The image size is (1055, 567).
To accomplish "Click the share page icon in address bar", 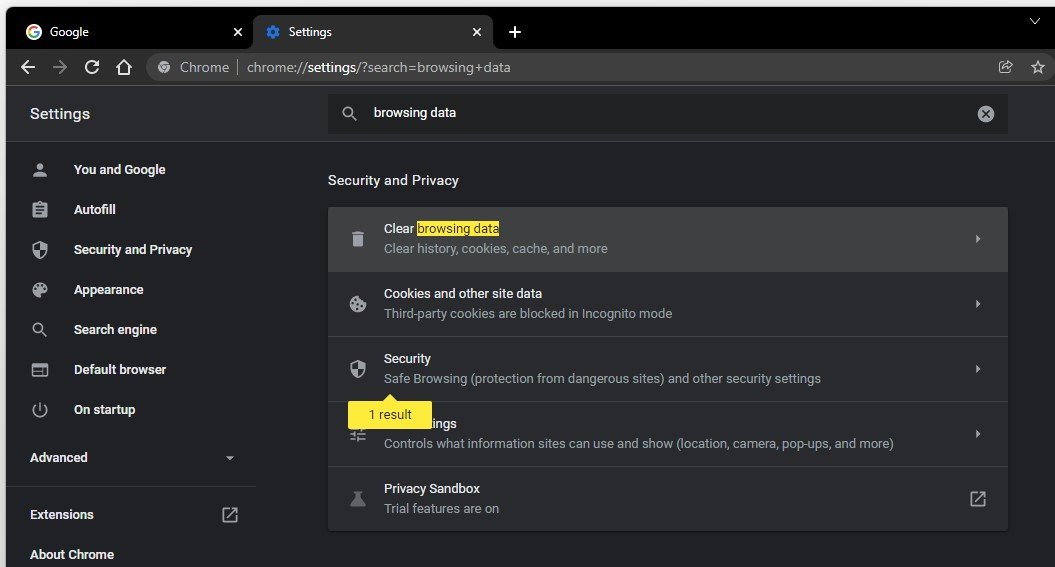I will (x=1005, y=67).
